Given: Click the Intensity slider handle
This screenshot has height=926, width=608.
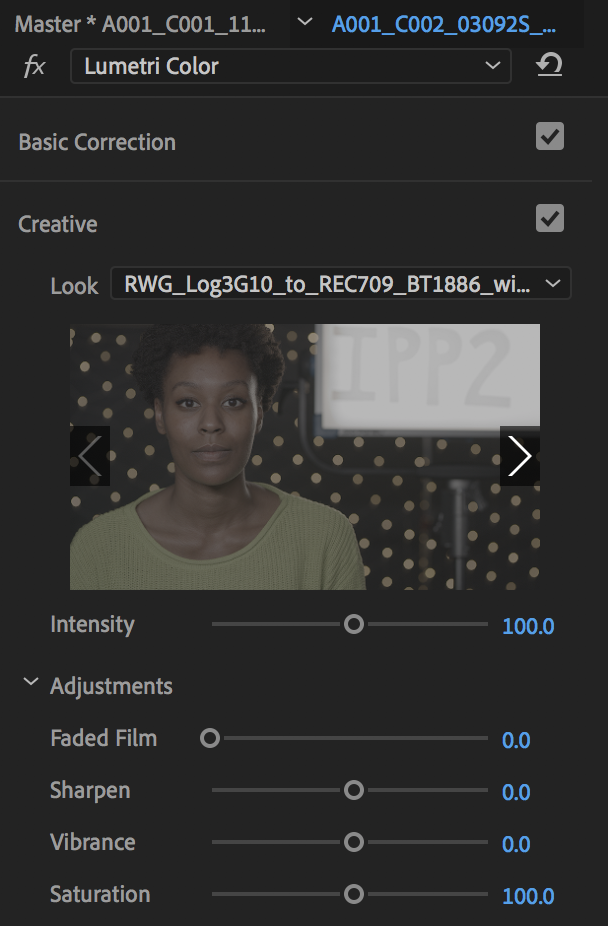Looking at the screenshot, I should [x=354, y=624].
